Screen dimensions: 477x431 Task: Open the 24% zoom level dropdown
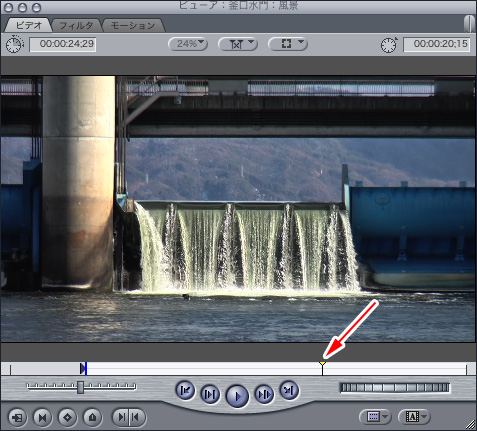(188, 44)
